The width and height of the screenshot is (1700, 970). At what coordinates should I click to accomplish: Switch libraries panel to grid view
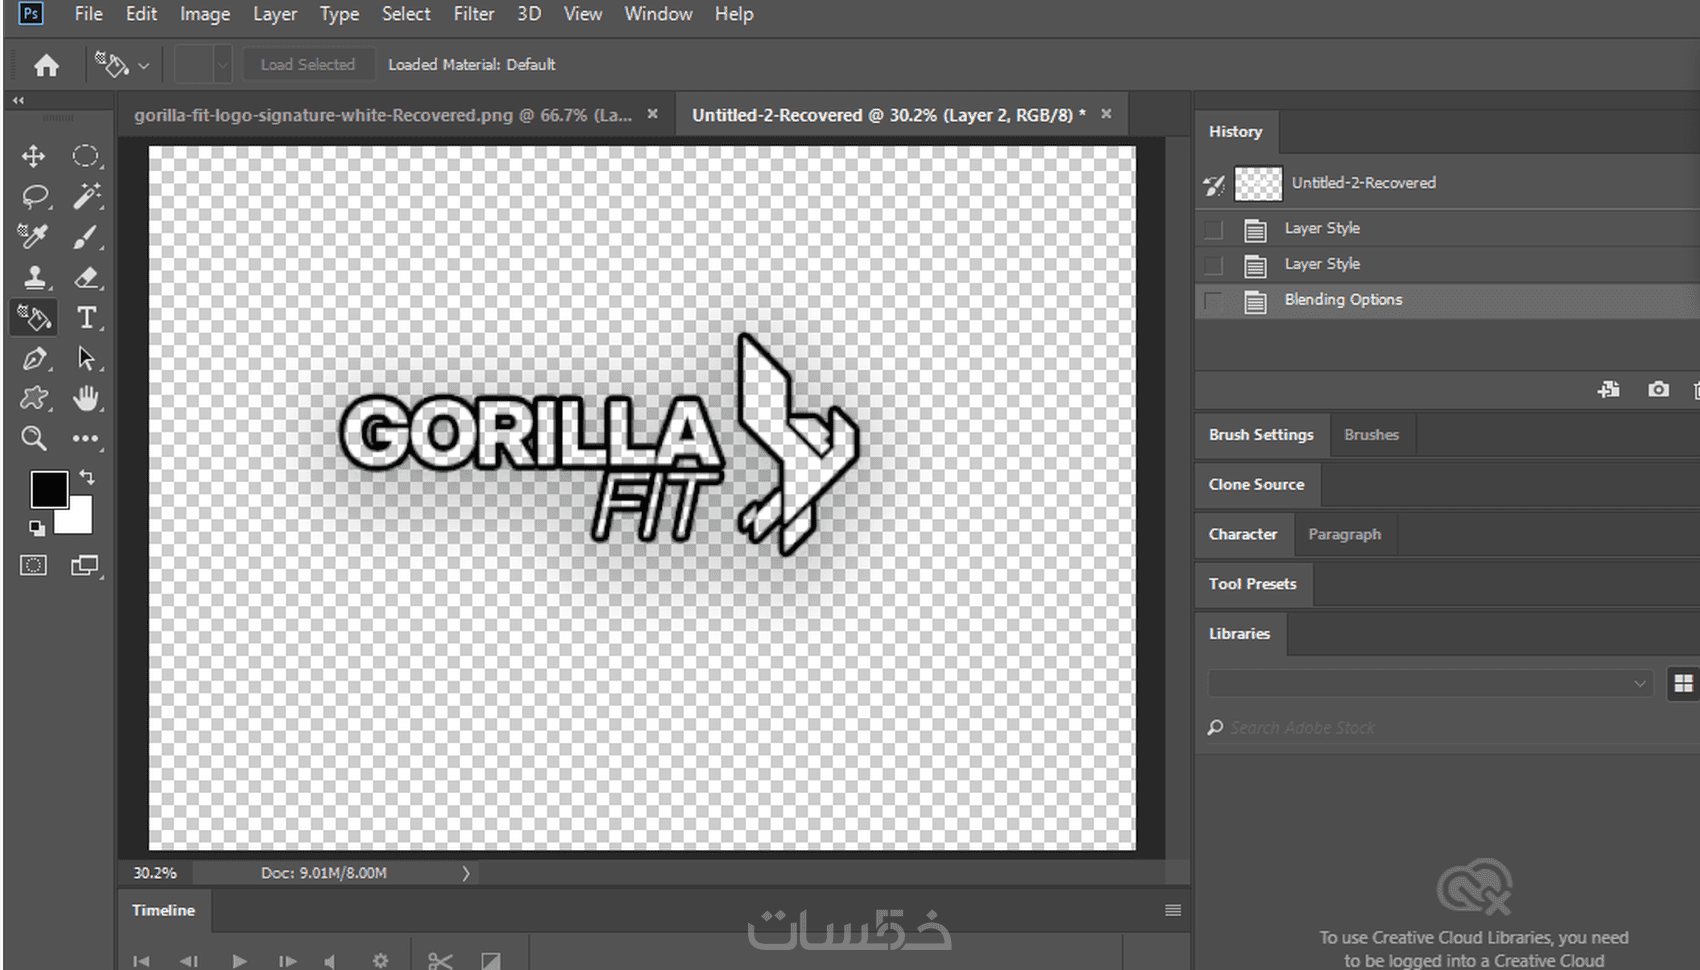1684,683
